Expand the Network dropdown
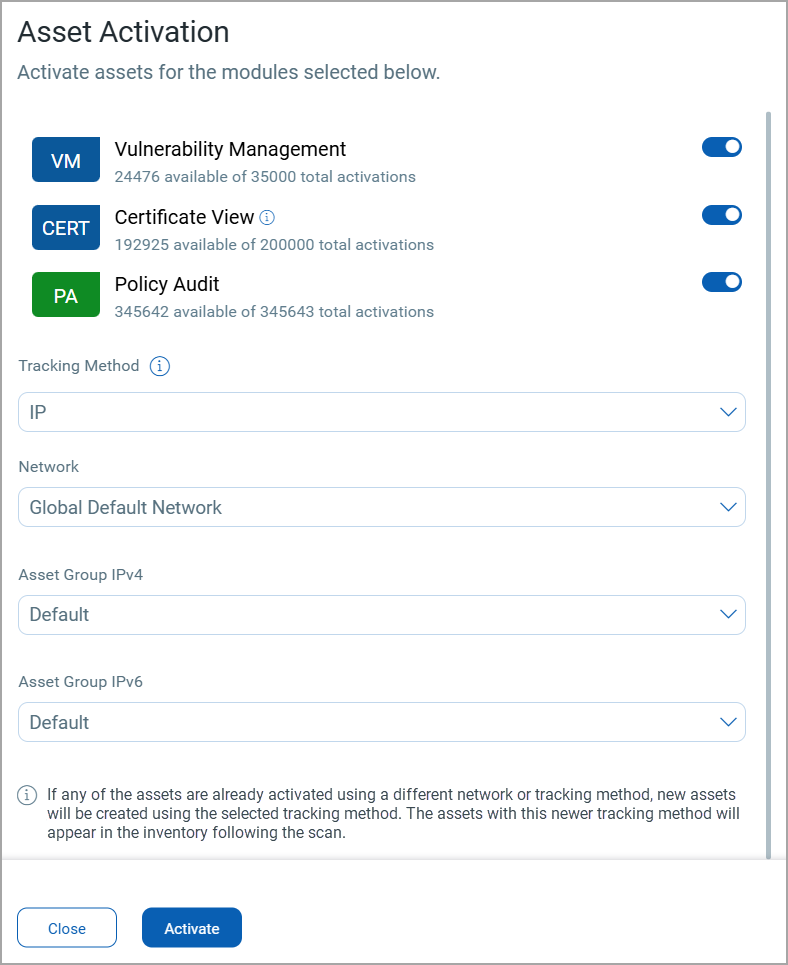Screen dimensions: 788x965 [382, 507]
